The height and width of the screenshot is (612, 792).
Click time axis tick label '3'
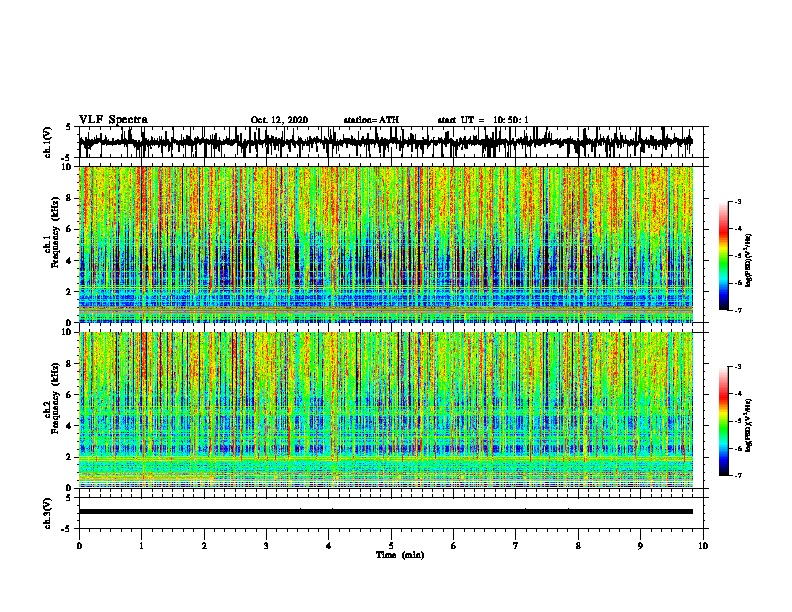click(266, 546)
